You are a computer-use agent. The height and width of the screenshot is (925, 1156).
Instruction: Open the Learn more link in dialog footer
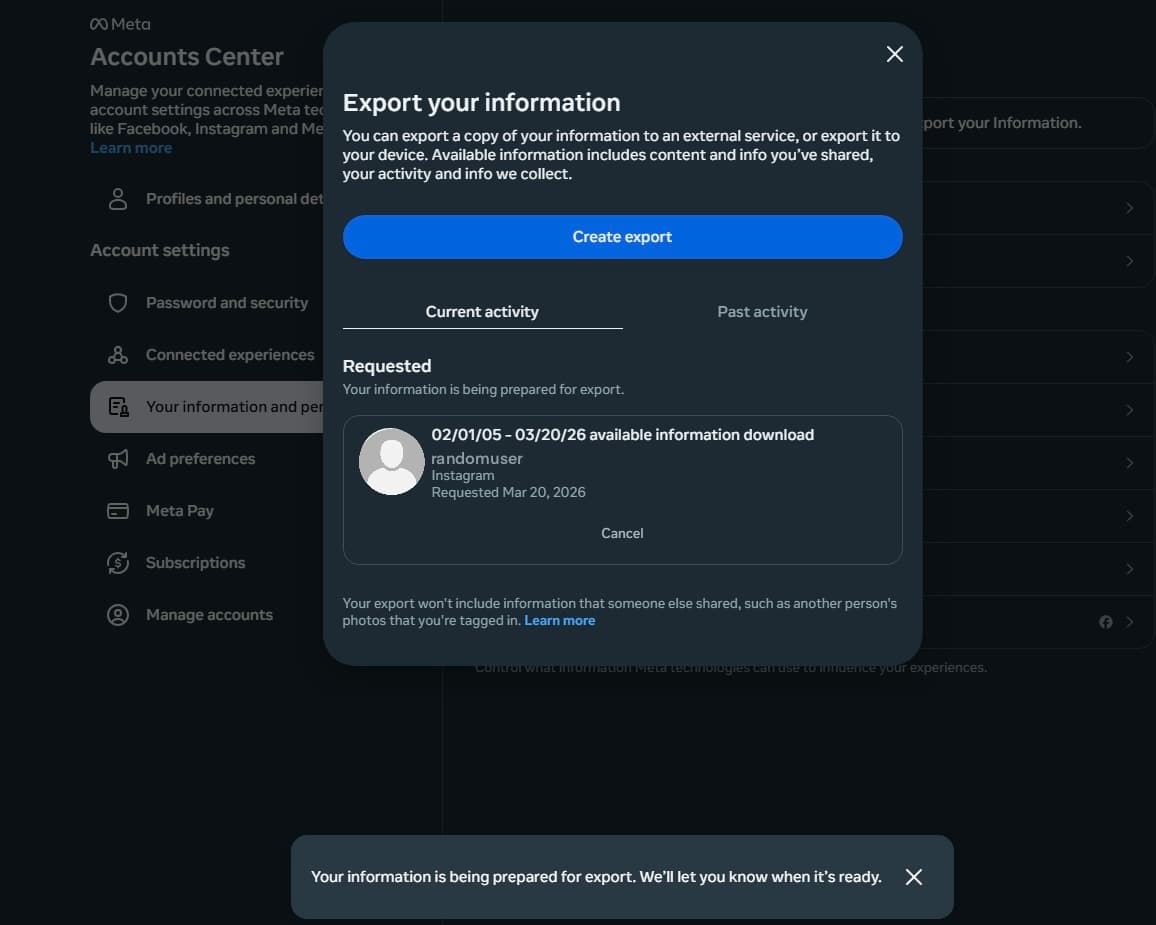click(x=560, y=621)
